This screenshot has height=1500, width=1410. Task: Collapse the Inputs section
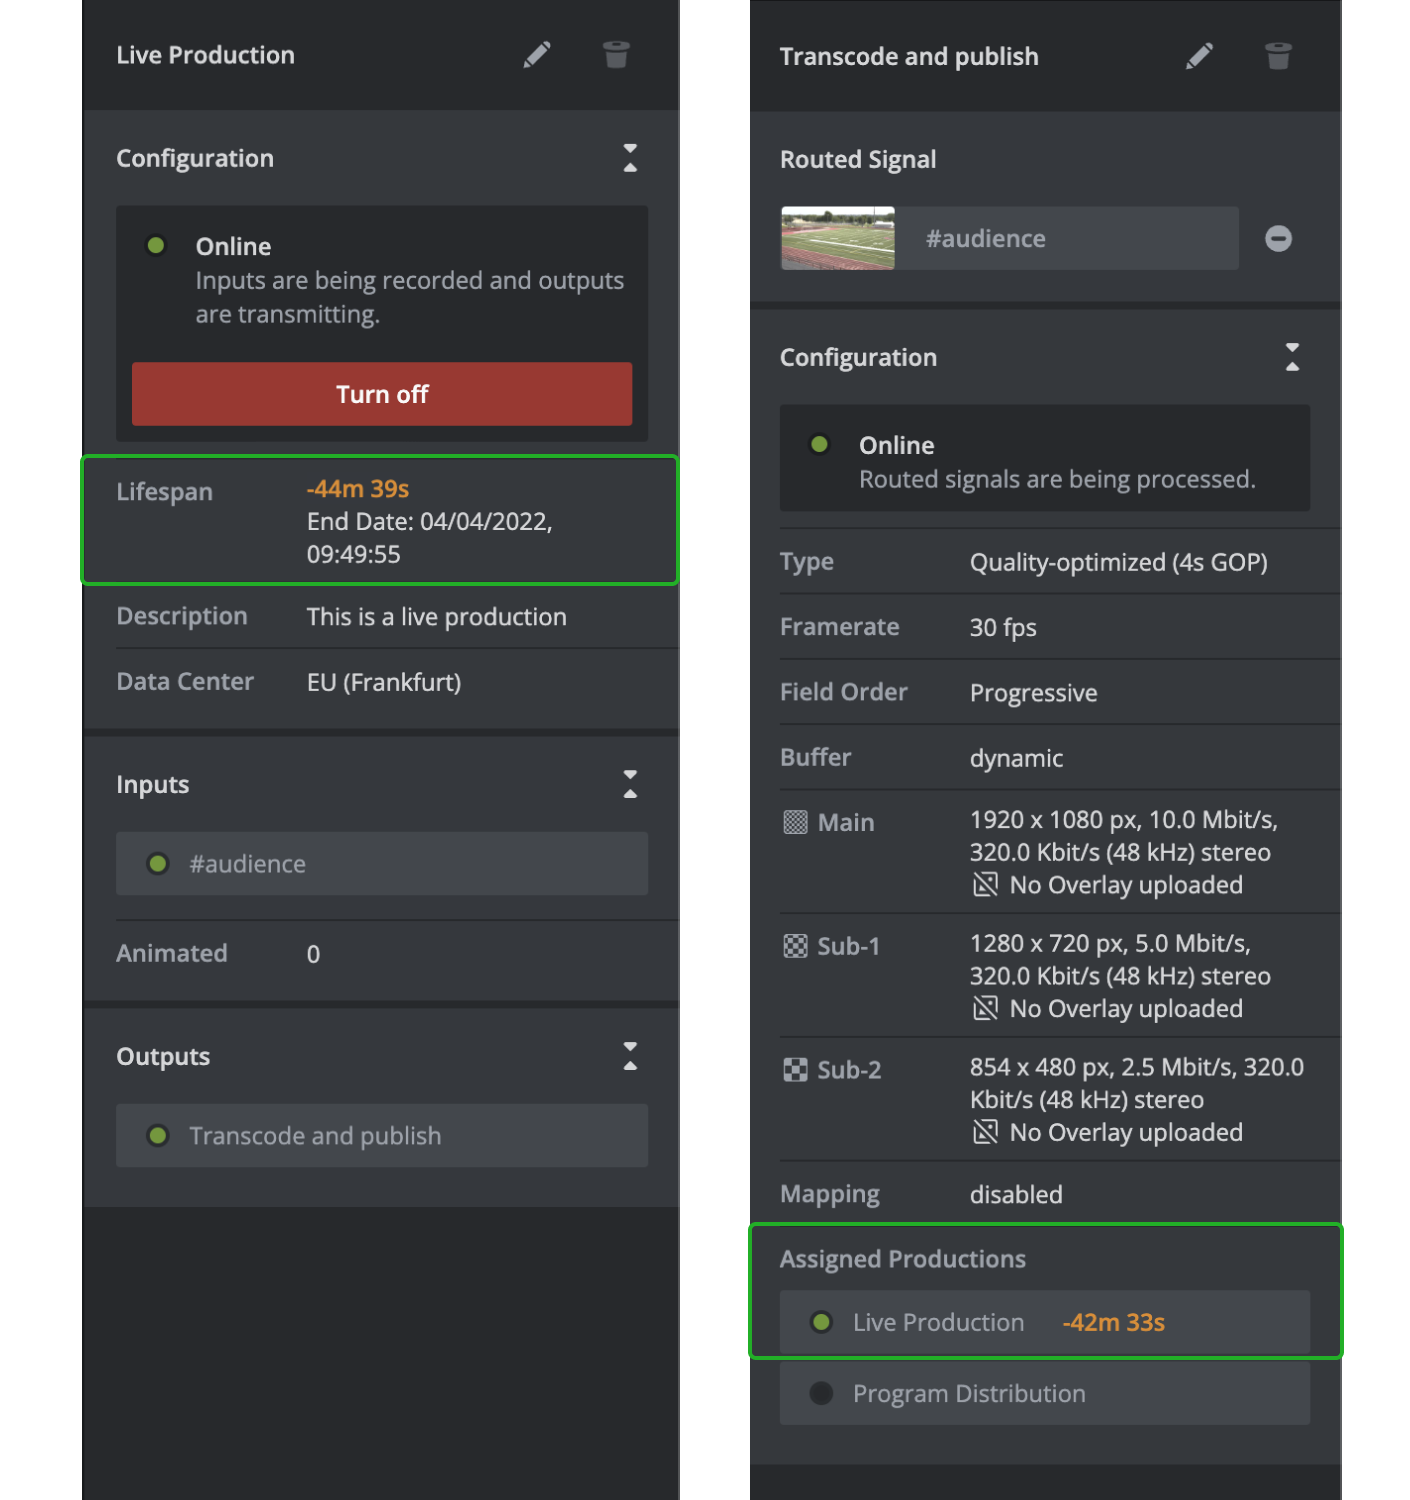click(630, 784)
